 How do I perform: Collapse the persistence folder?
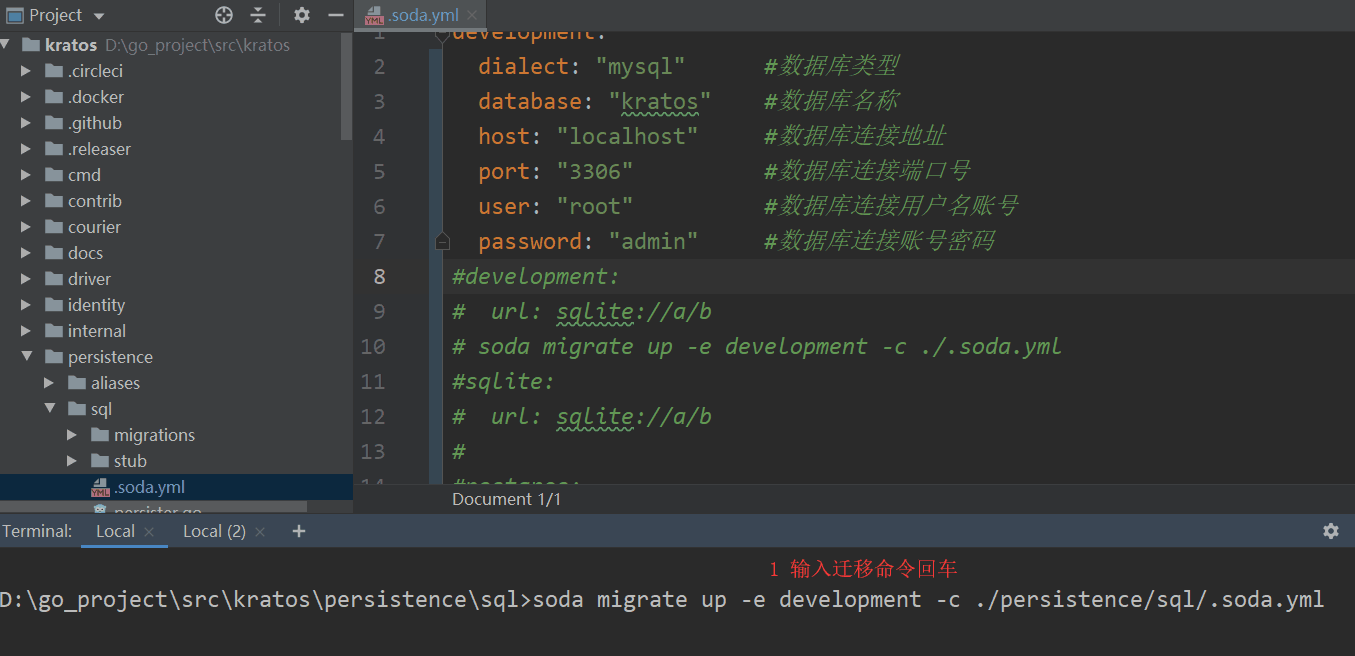(x=26, y=357)
